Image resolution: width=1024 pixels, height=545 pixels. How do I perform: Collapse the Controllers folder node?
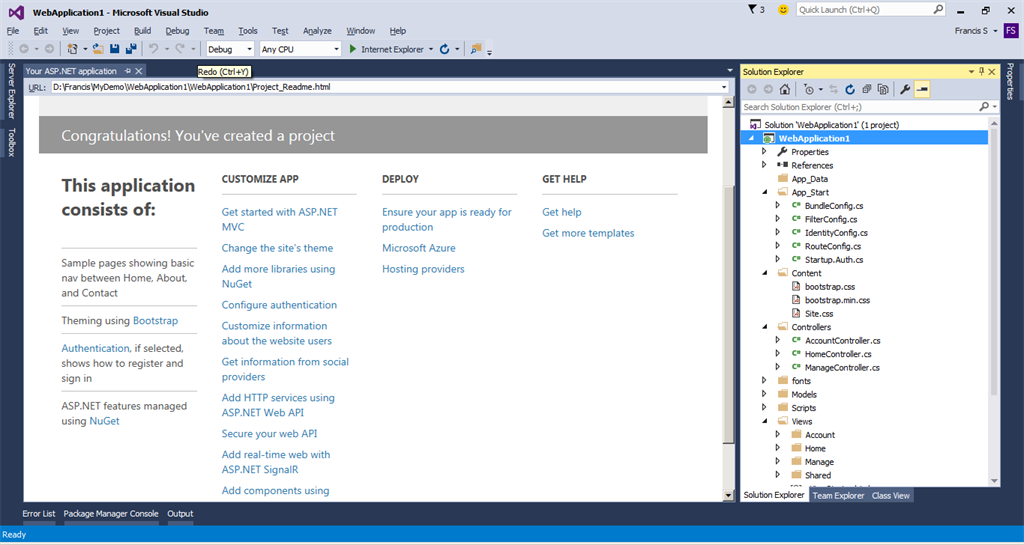[x=765, y=327]
